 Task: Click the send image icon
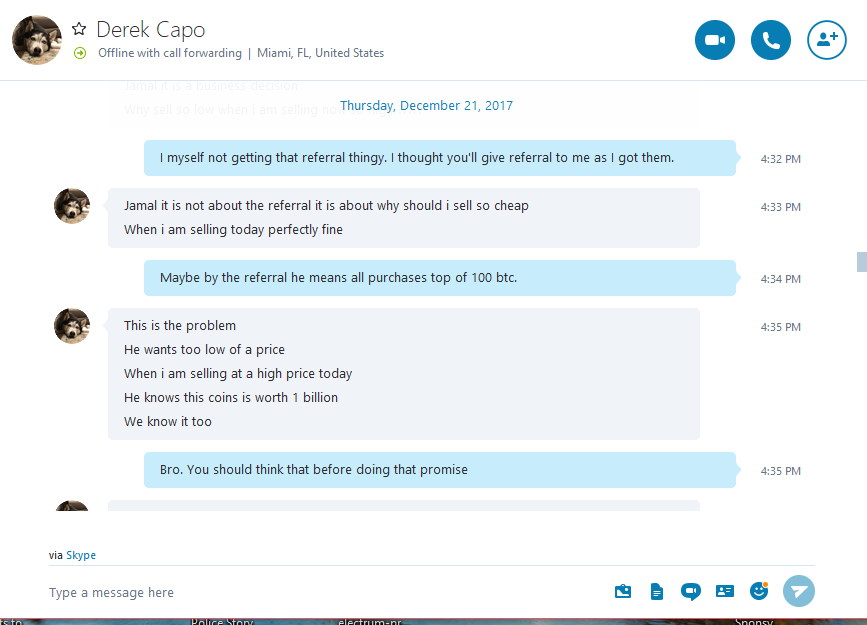623,591
